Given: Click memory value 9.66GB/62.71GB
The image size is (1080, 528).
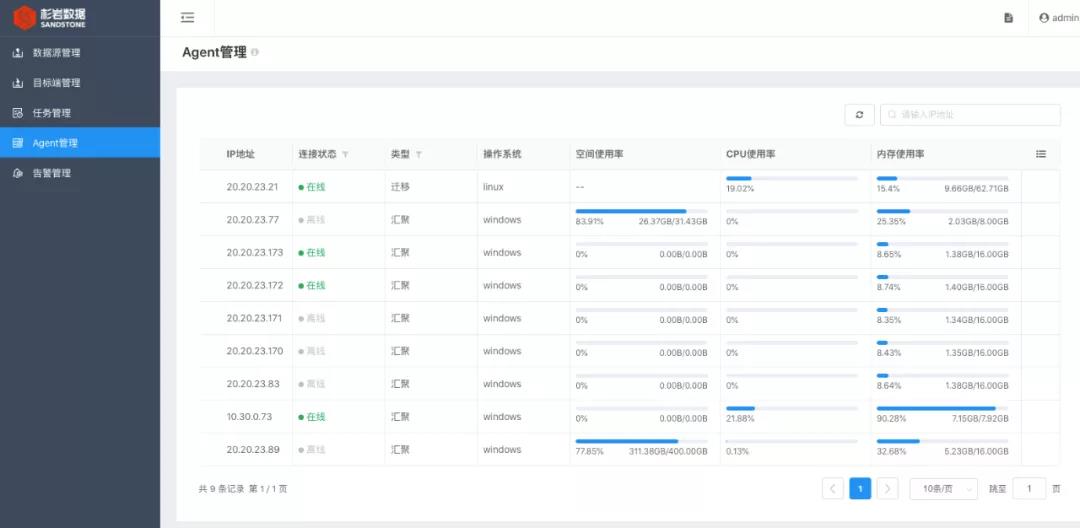Looking at the screenshot, I should (977, 189).
